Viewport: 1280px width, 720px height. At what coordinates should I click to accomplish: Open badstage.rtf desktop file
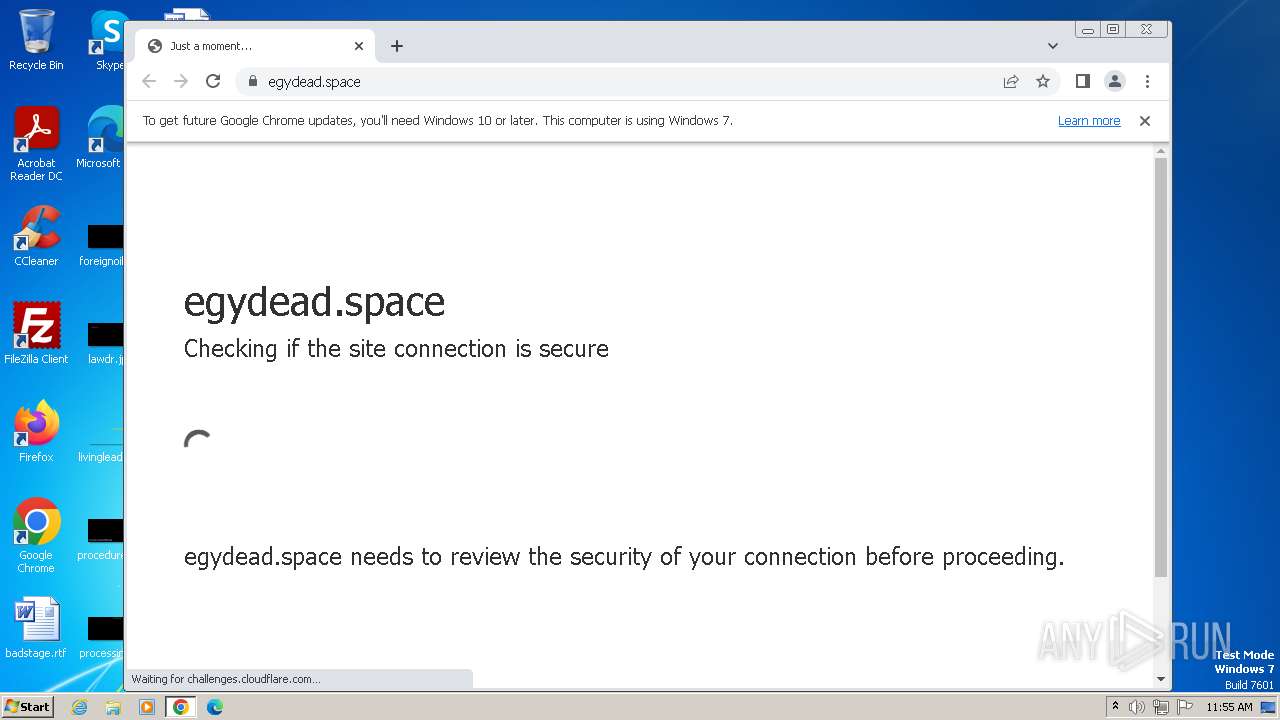pos(36,628)
